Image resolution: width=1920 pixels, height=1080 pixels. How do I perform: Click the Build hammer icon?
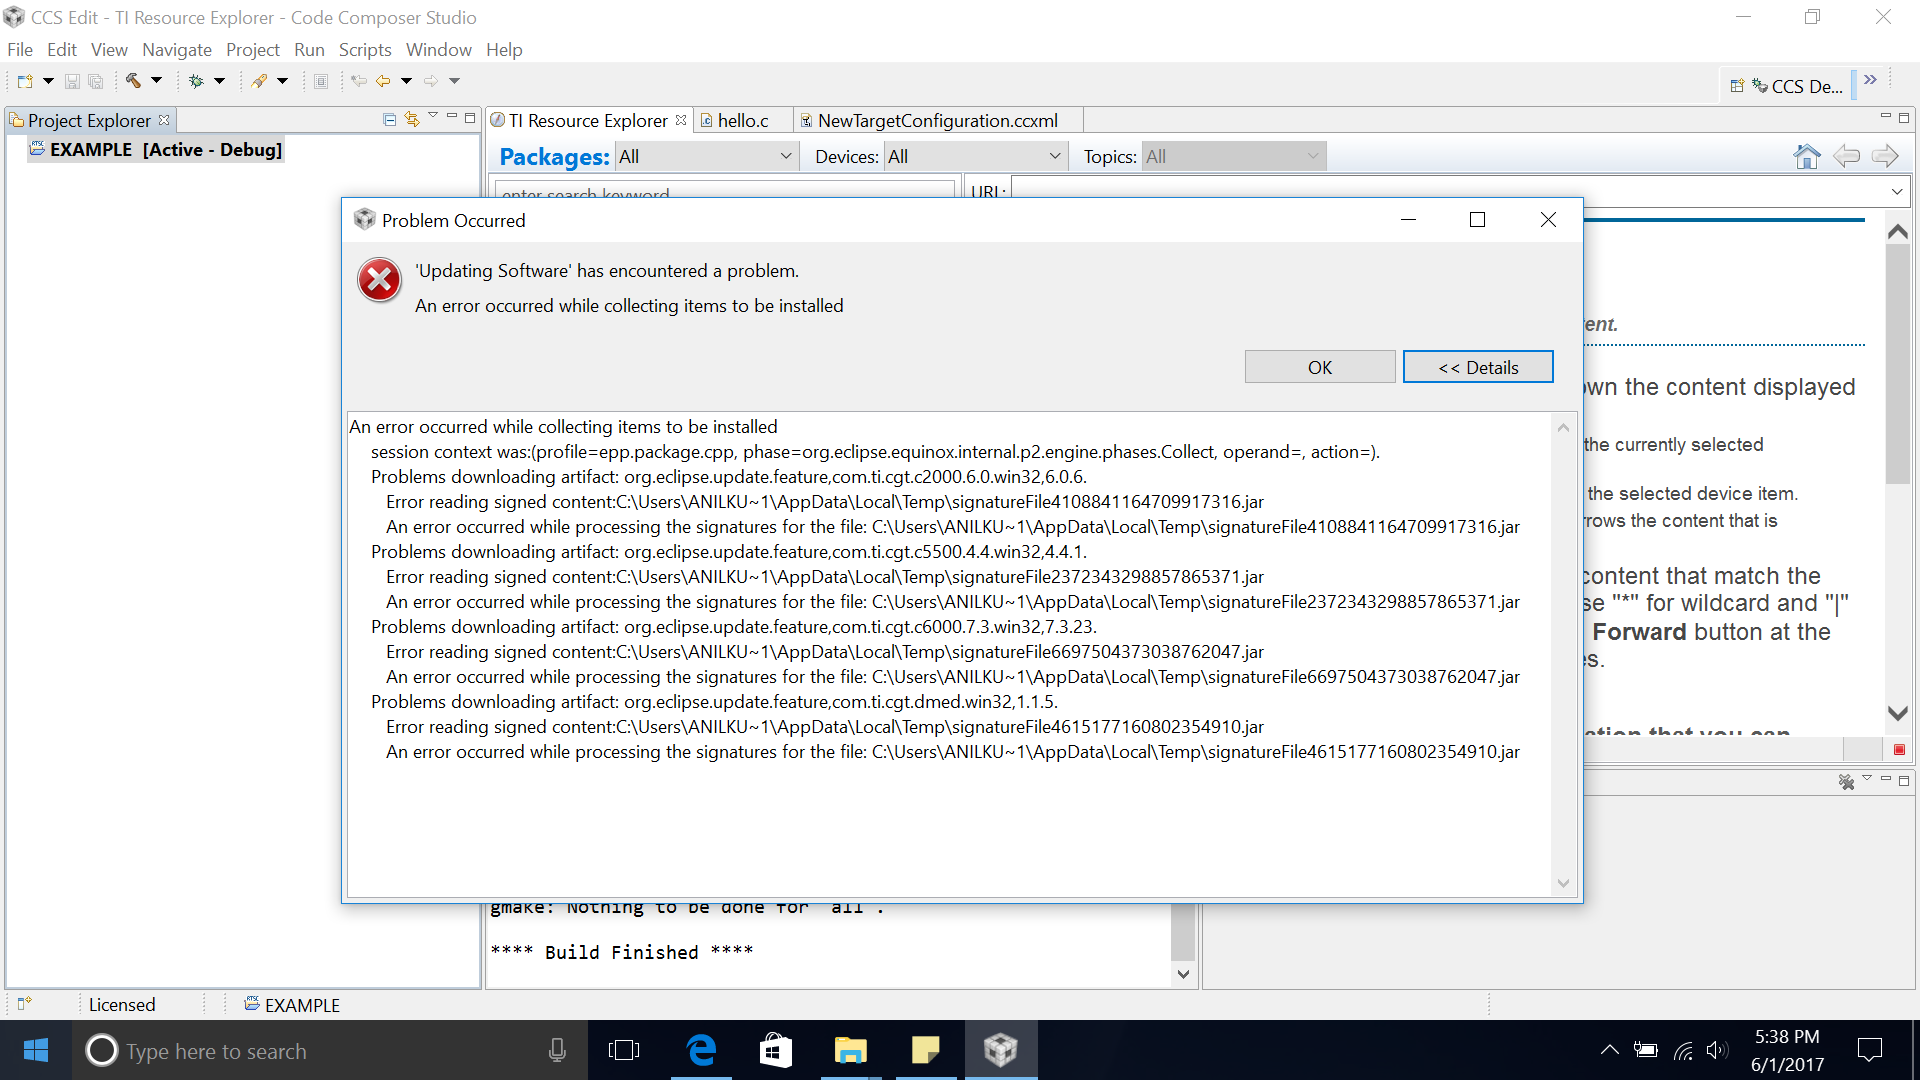(x=132, y=81)
